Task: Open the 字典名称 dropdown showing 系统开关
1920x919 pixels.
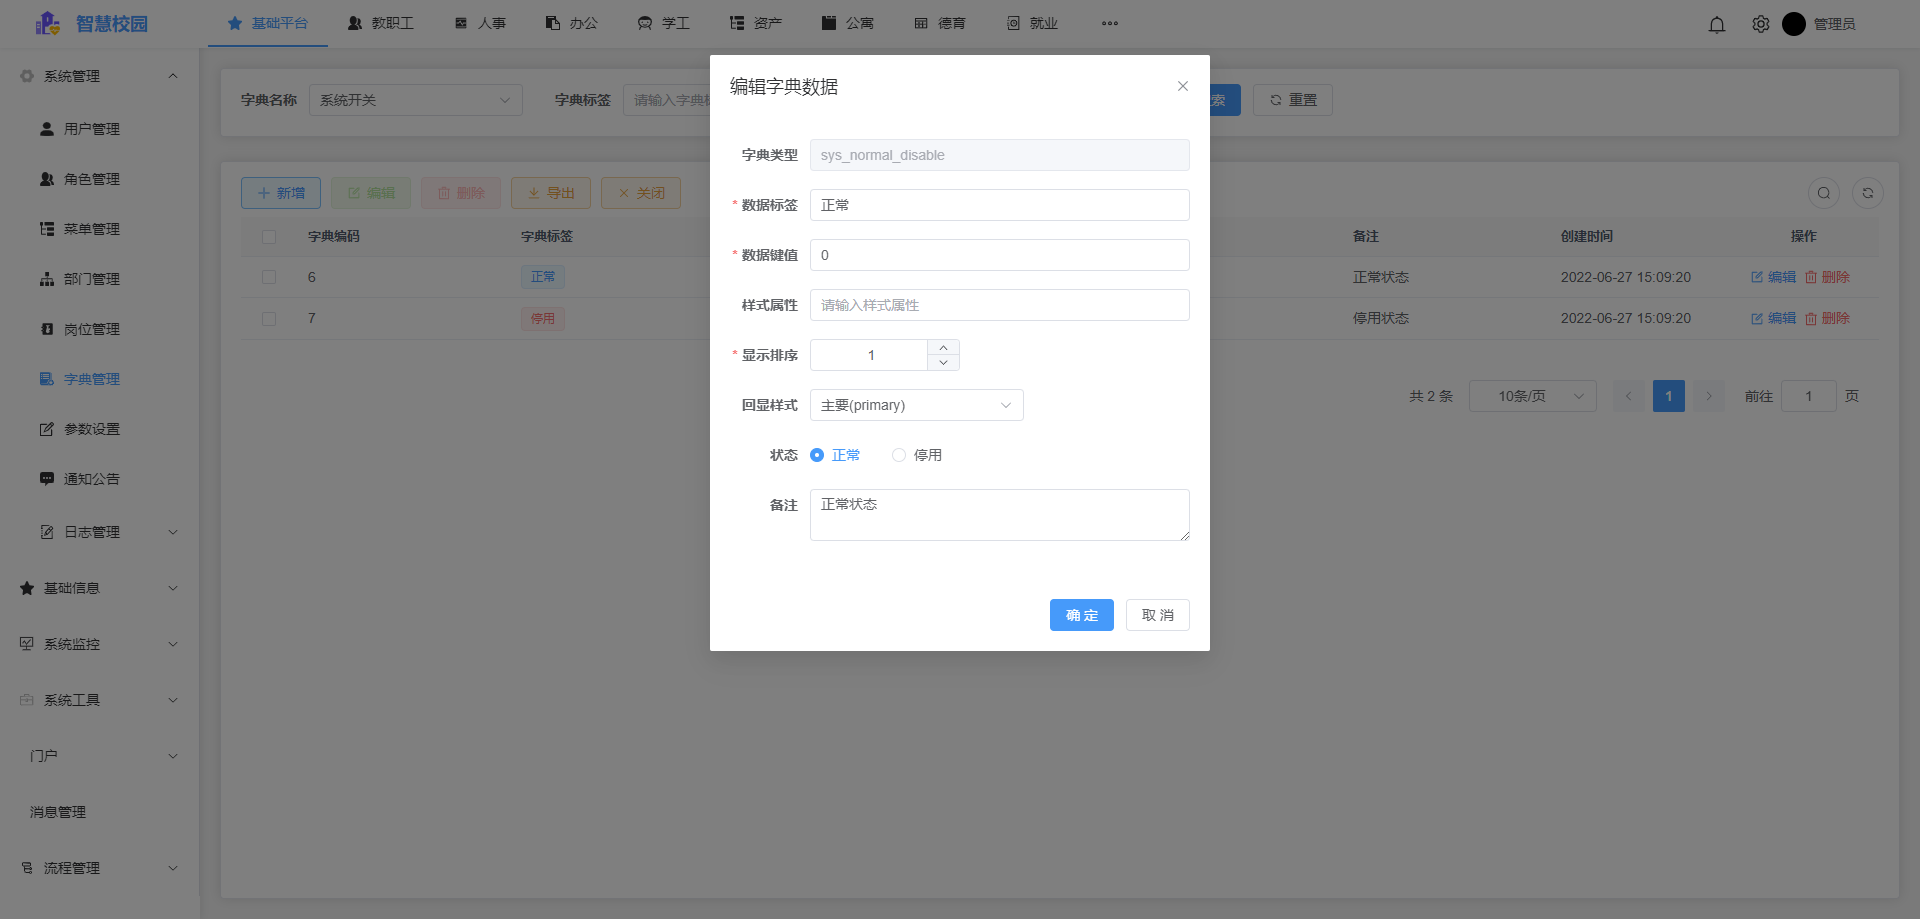Action: pyautogui.click(x=416, y=100)
